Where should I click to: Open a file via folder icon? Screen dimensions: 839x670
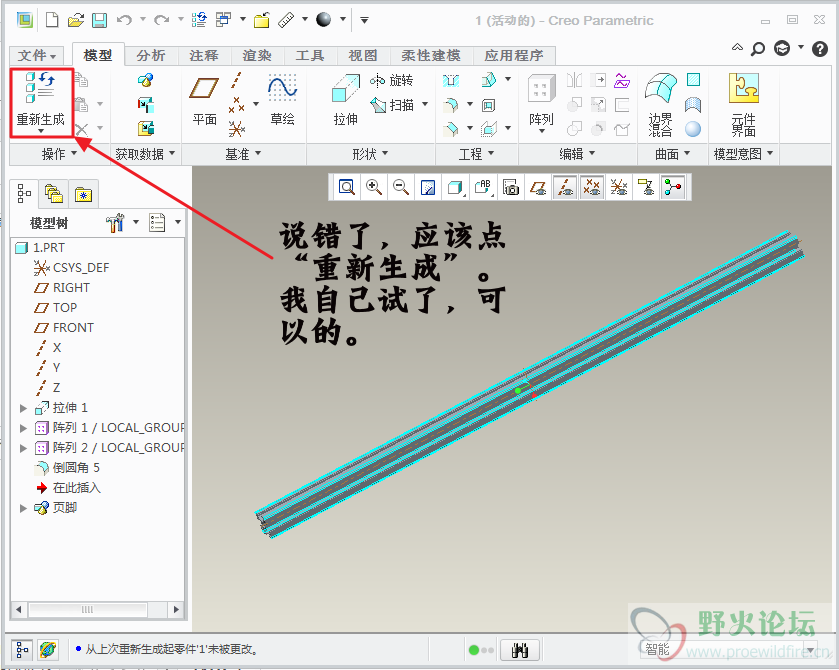pyautogui.click(x=76, y=20)
